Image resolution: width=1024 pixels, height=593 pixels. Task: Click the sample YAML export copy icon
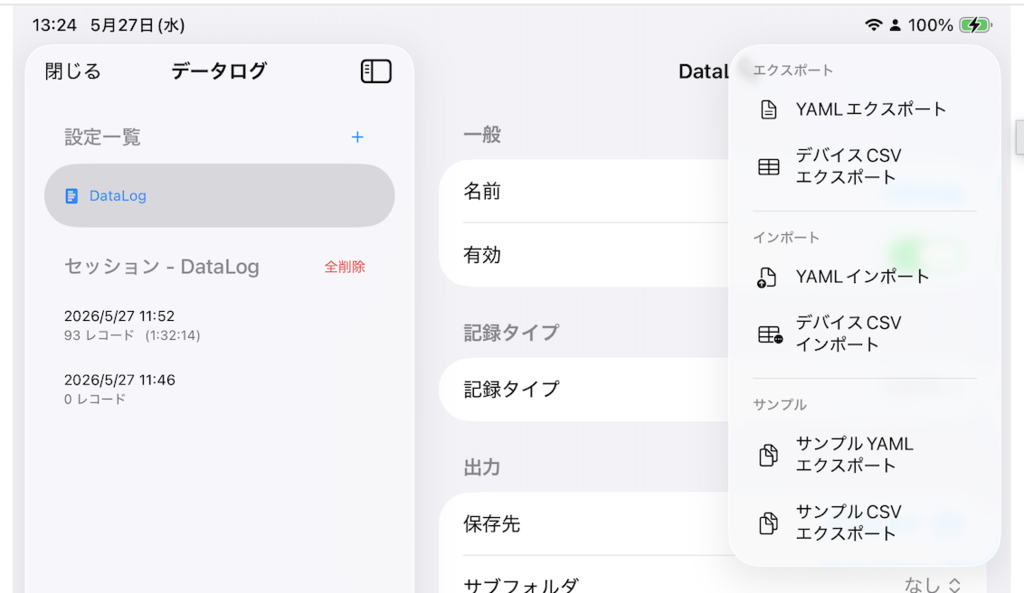click(769, 455)
